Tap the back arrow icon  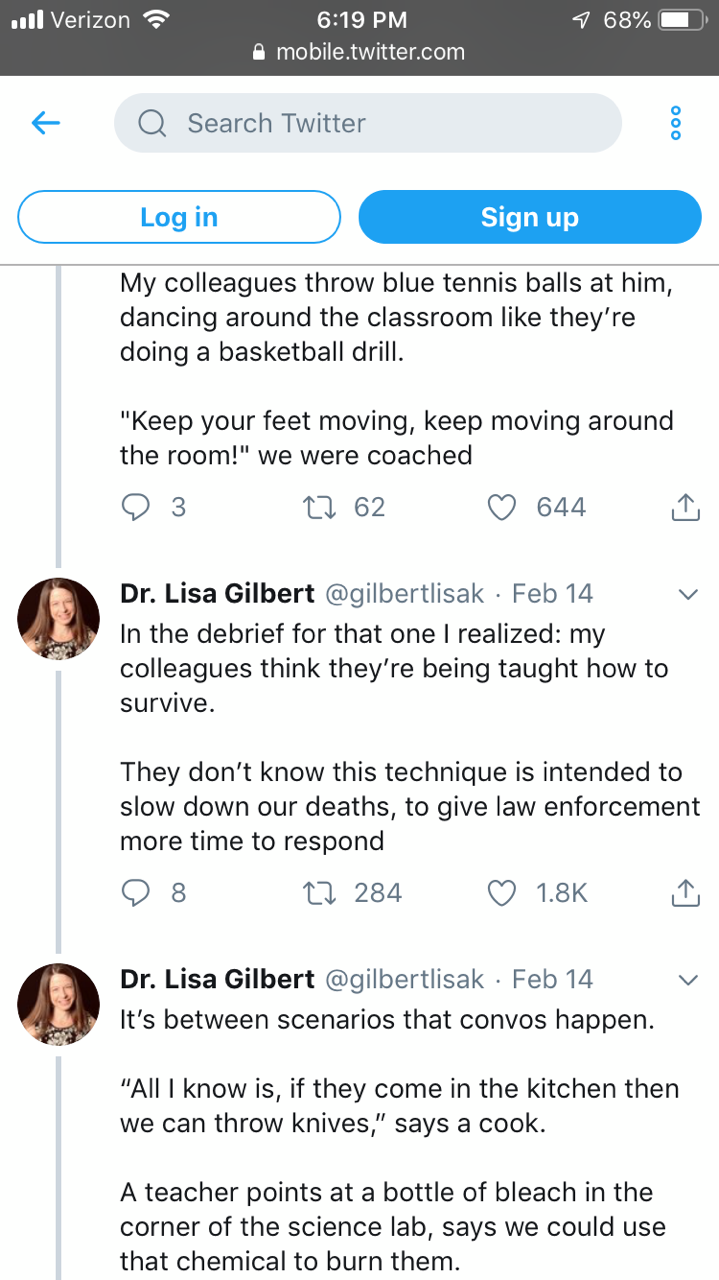46,123
